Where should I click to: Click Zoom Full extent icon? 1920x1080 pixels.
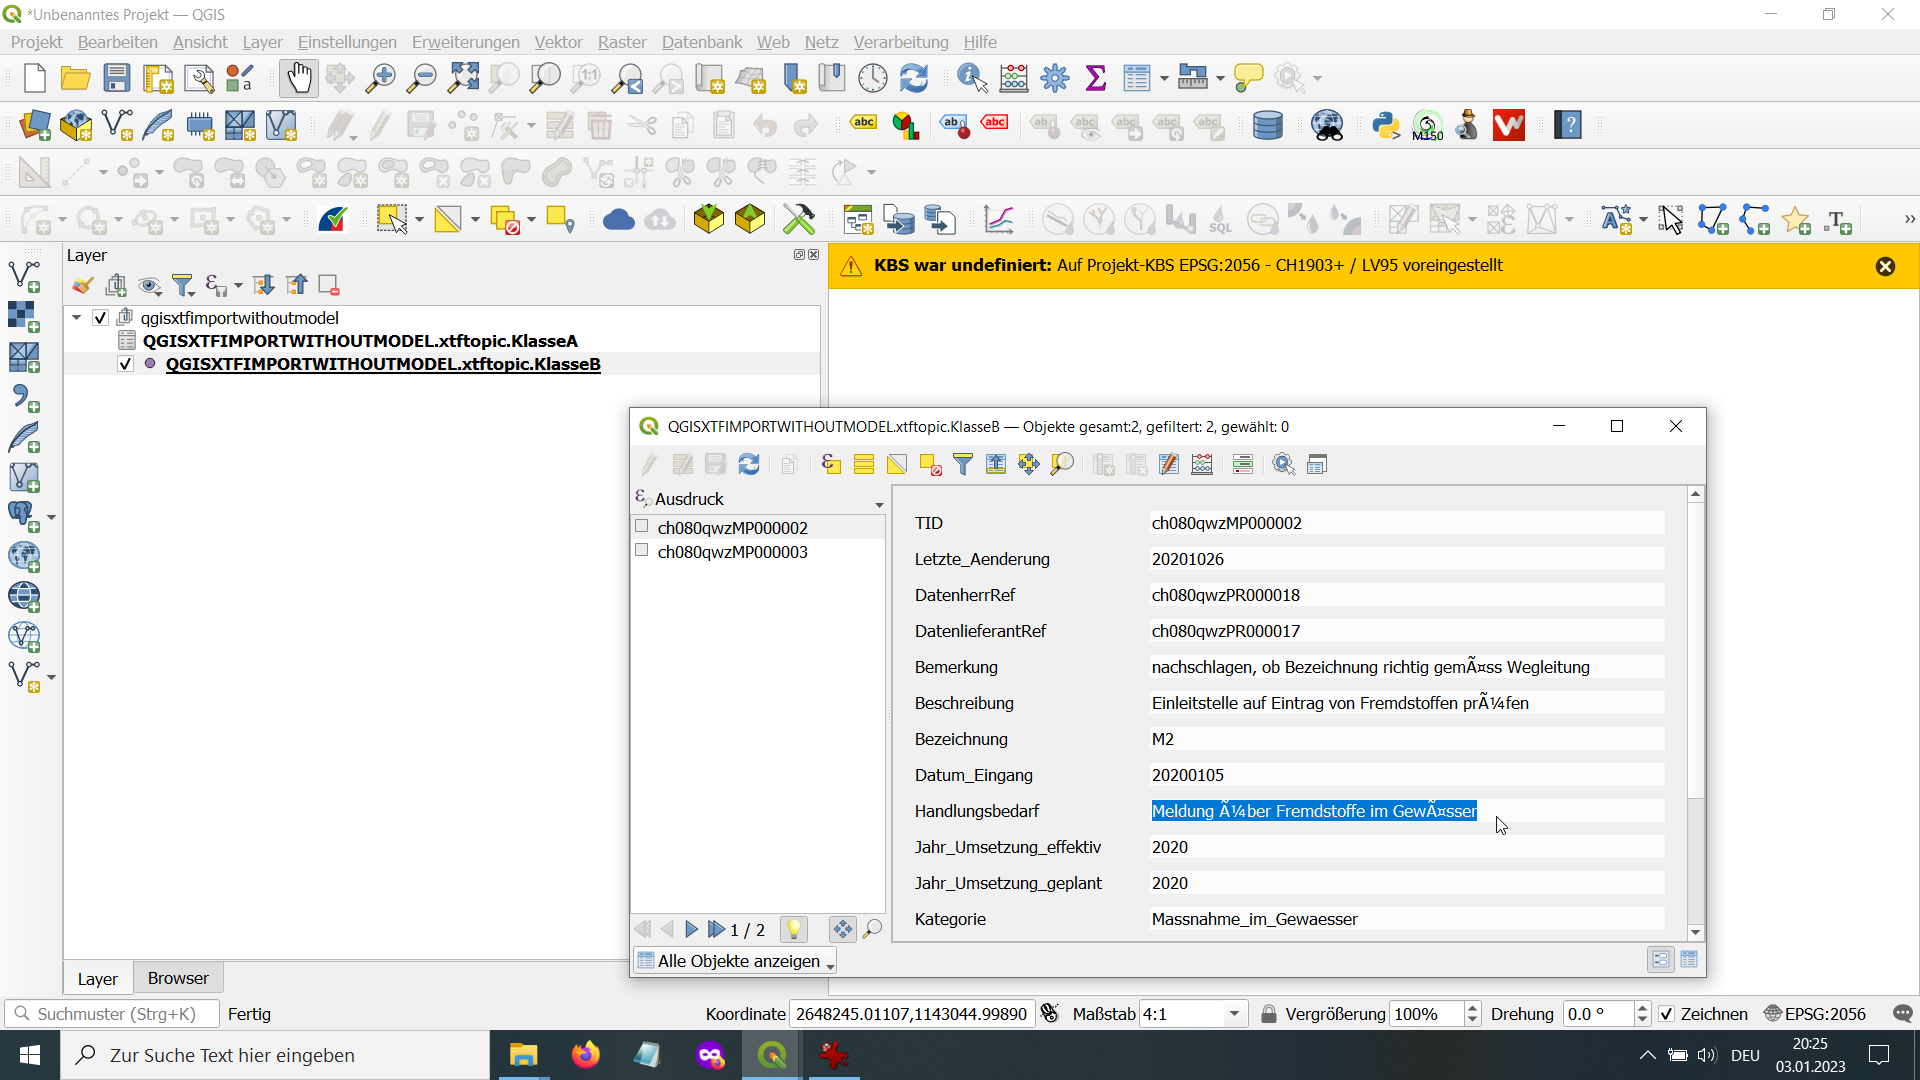coord(463,78)
